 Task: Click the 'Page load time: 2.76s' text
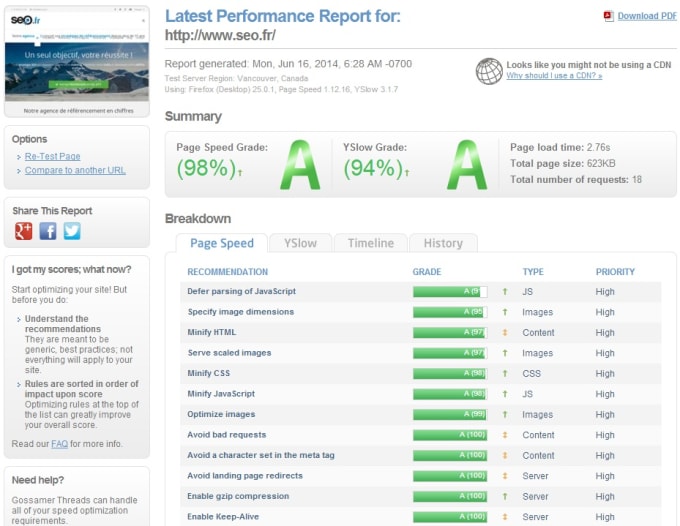pyautogui.click(x=560, y=147)
